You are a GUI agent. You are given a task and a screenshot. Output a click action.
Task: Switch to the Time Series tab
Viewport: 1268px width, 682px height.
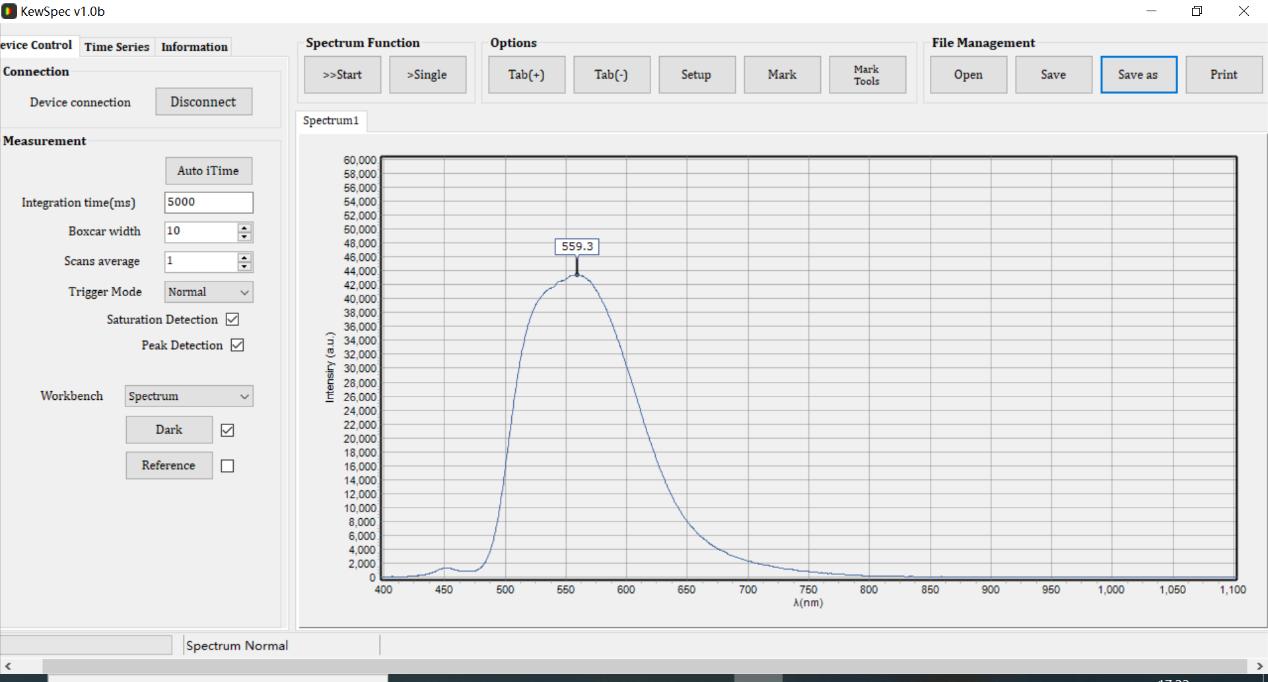(x=117, y=47)
